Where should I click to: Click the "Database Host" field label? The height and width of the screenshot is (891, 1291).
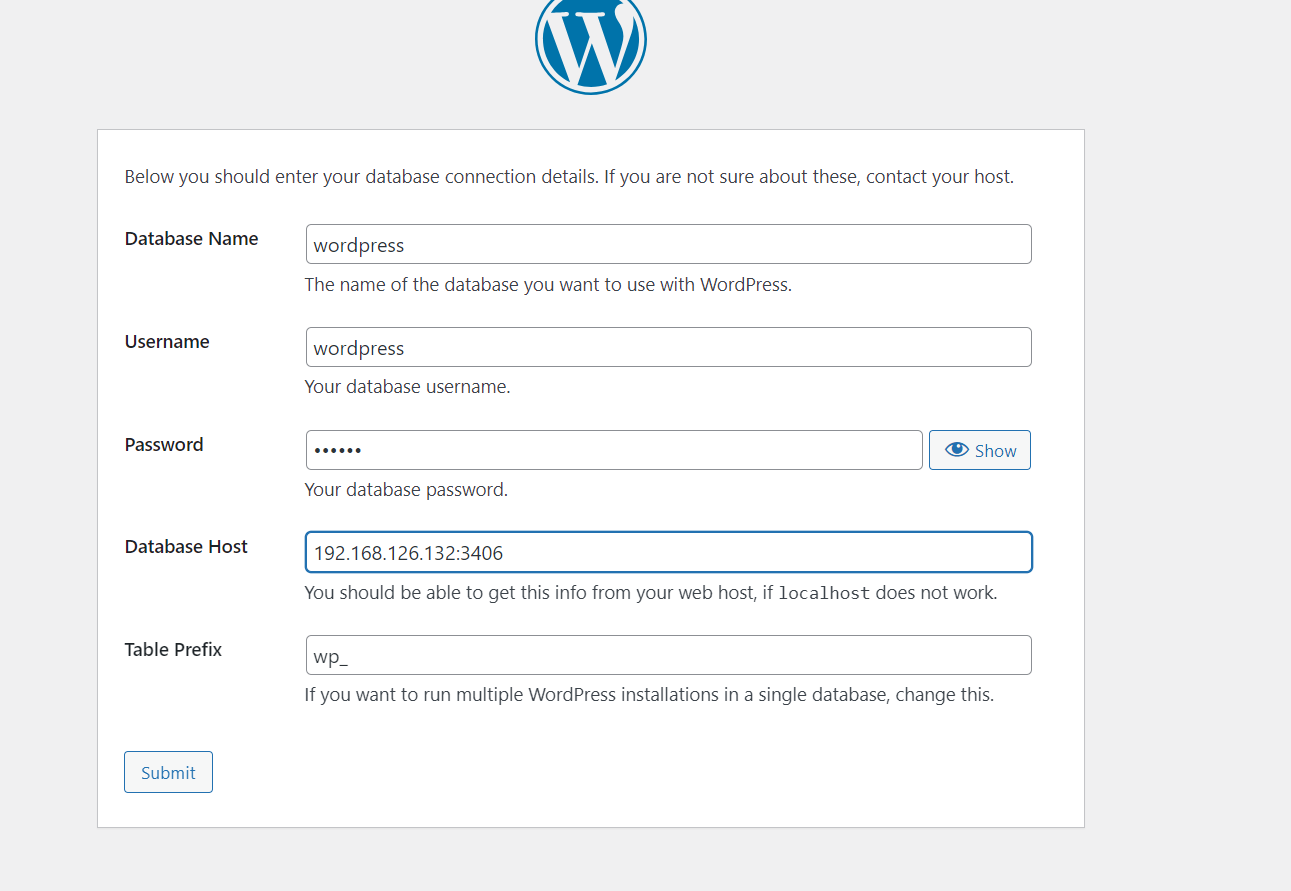(186, 547)
